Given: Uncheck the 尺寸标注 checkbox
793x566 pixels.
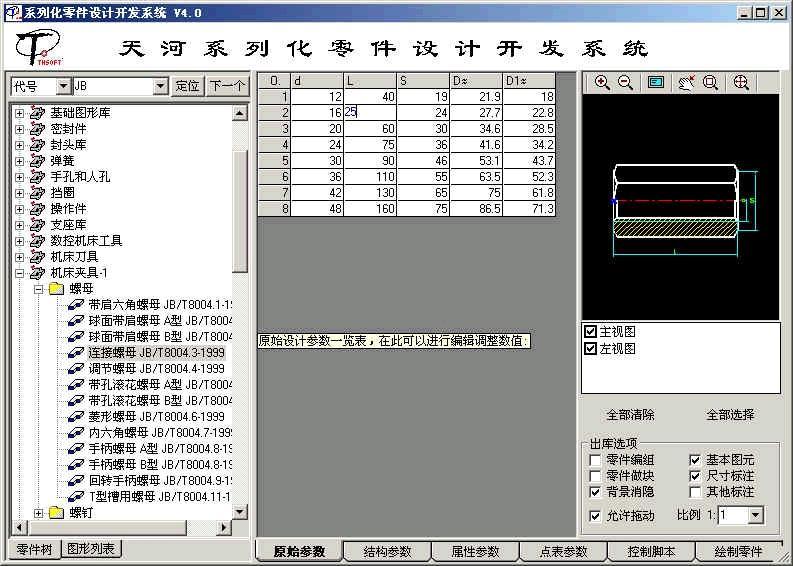Looking at the screenshot, I should coord(695,476).
